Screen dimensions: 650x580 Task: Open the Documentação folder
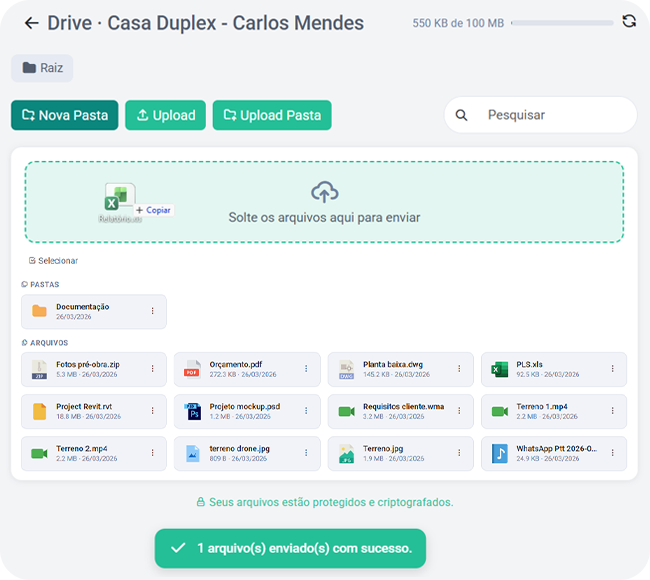pos(94,311)
